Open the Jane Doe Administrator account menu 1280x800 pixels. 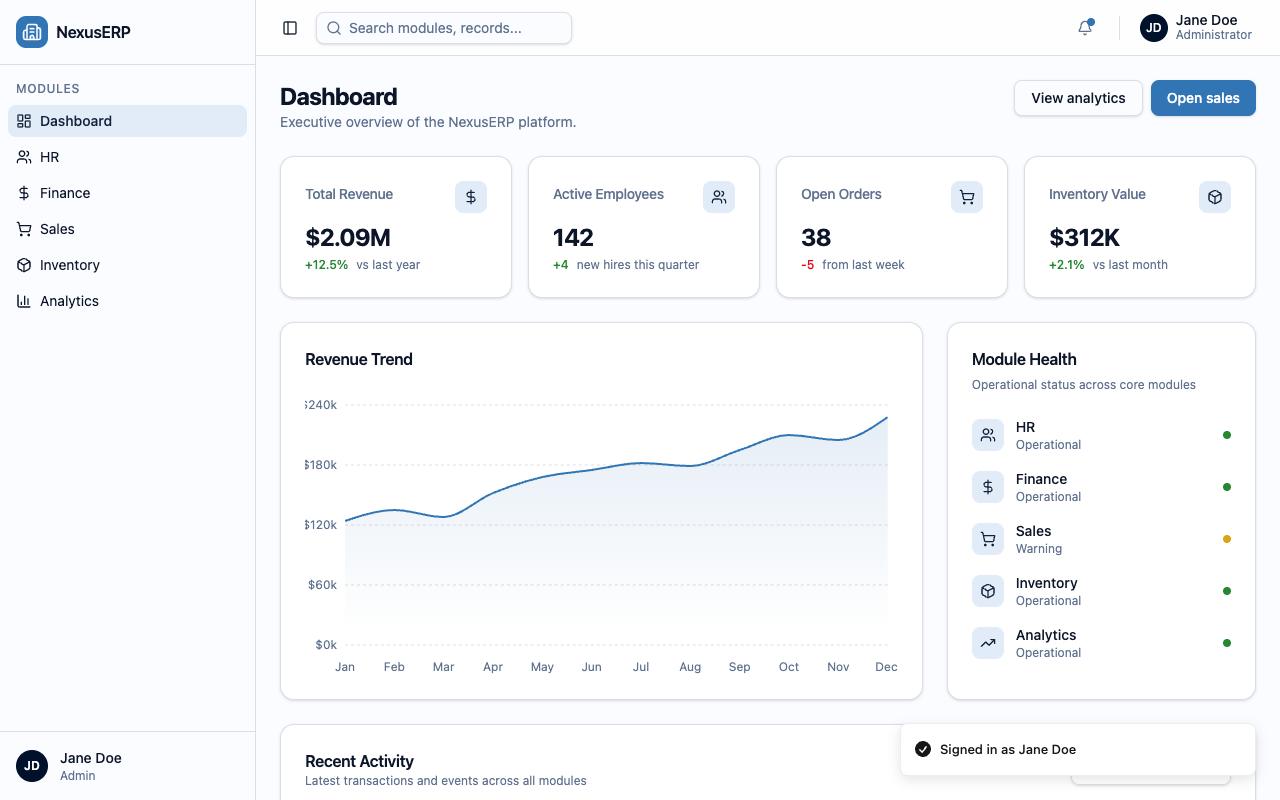click(1196, 28)
